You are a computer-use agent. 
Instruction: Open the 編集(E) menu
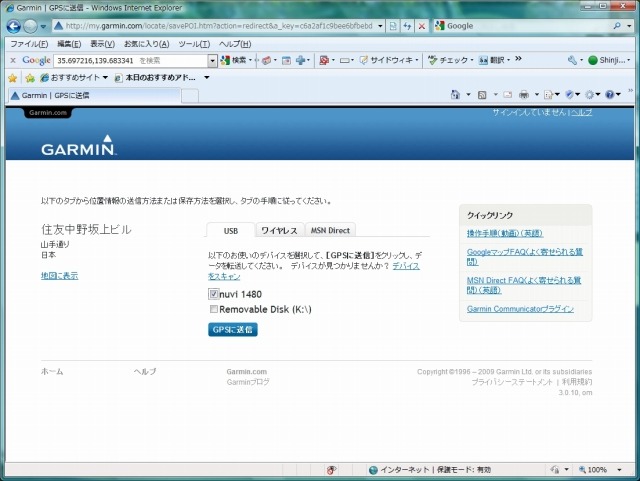click(69, 44)
